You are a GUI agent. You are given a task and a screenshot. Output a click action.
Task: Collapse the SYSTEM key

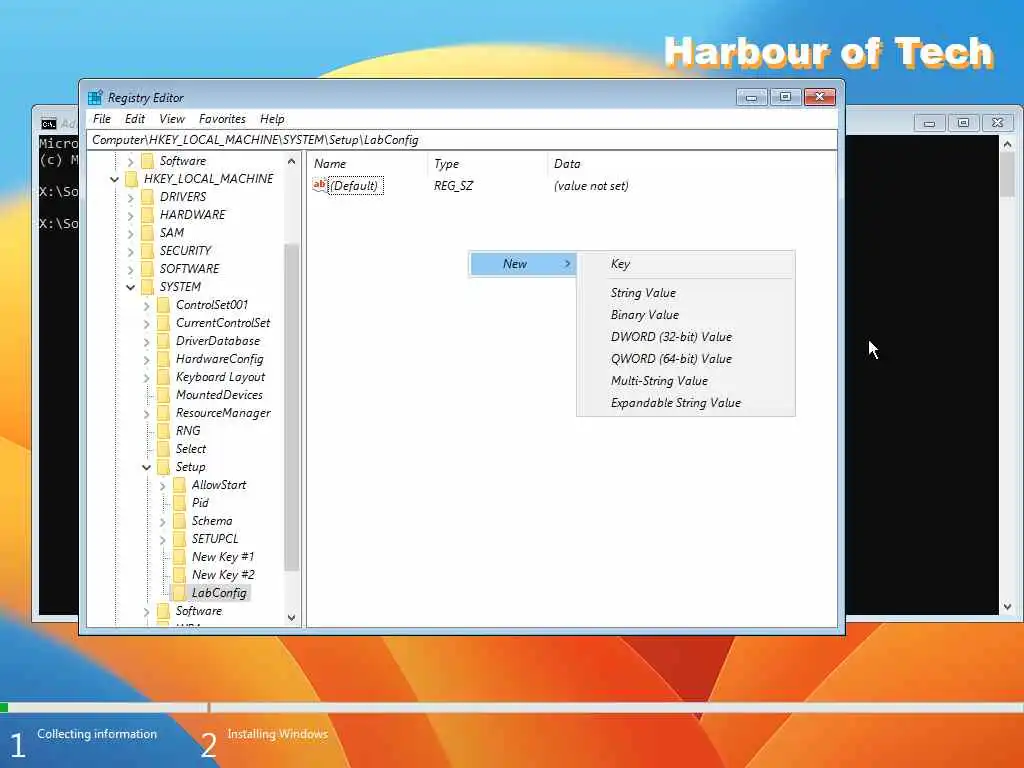pyautogui.click(x=131, y=287)
